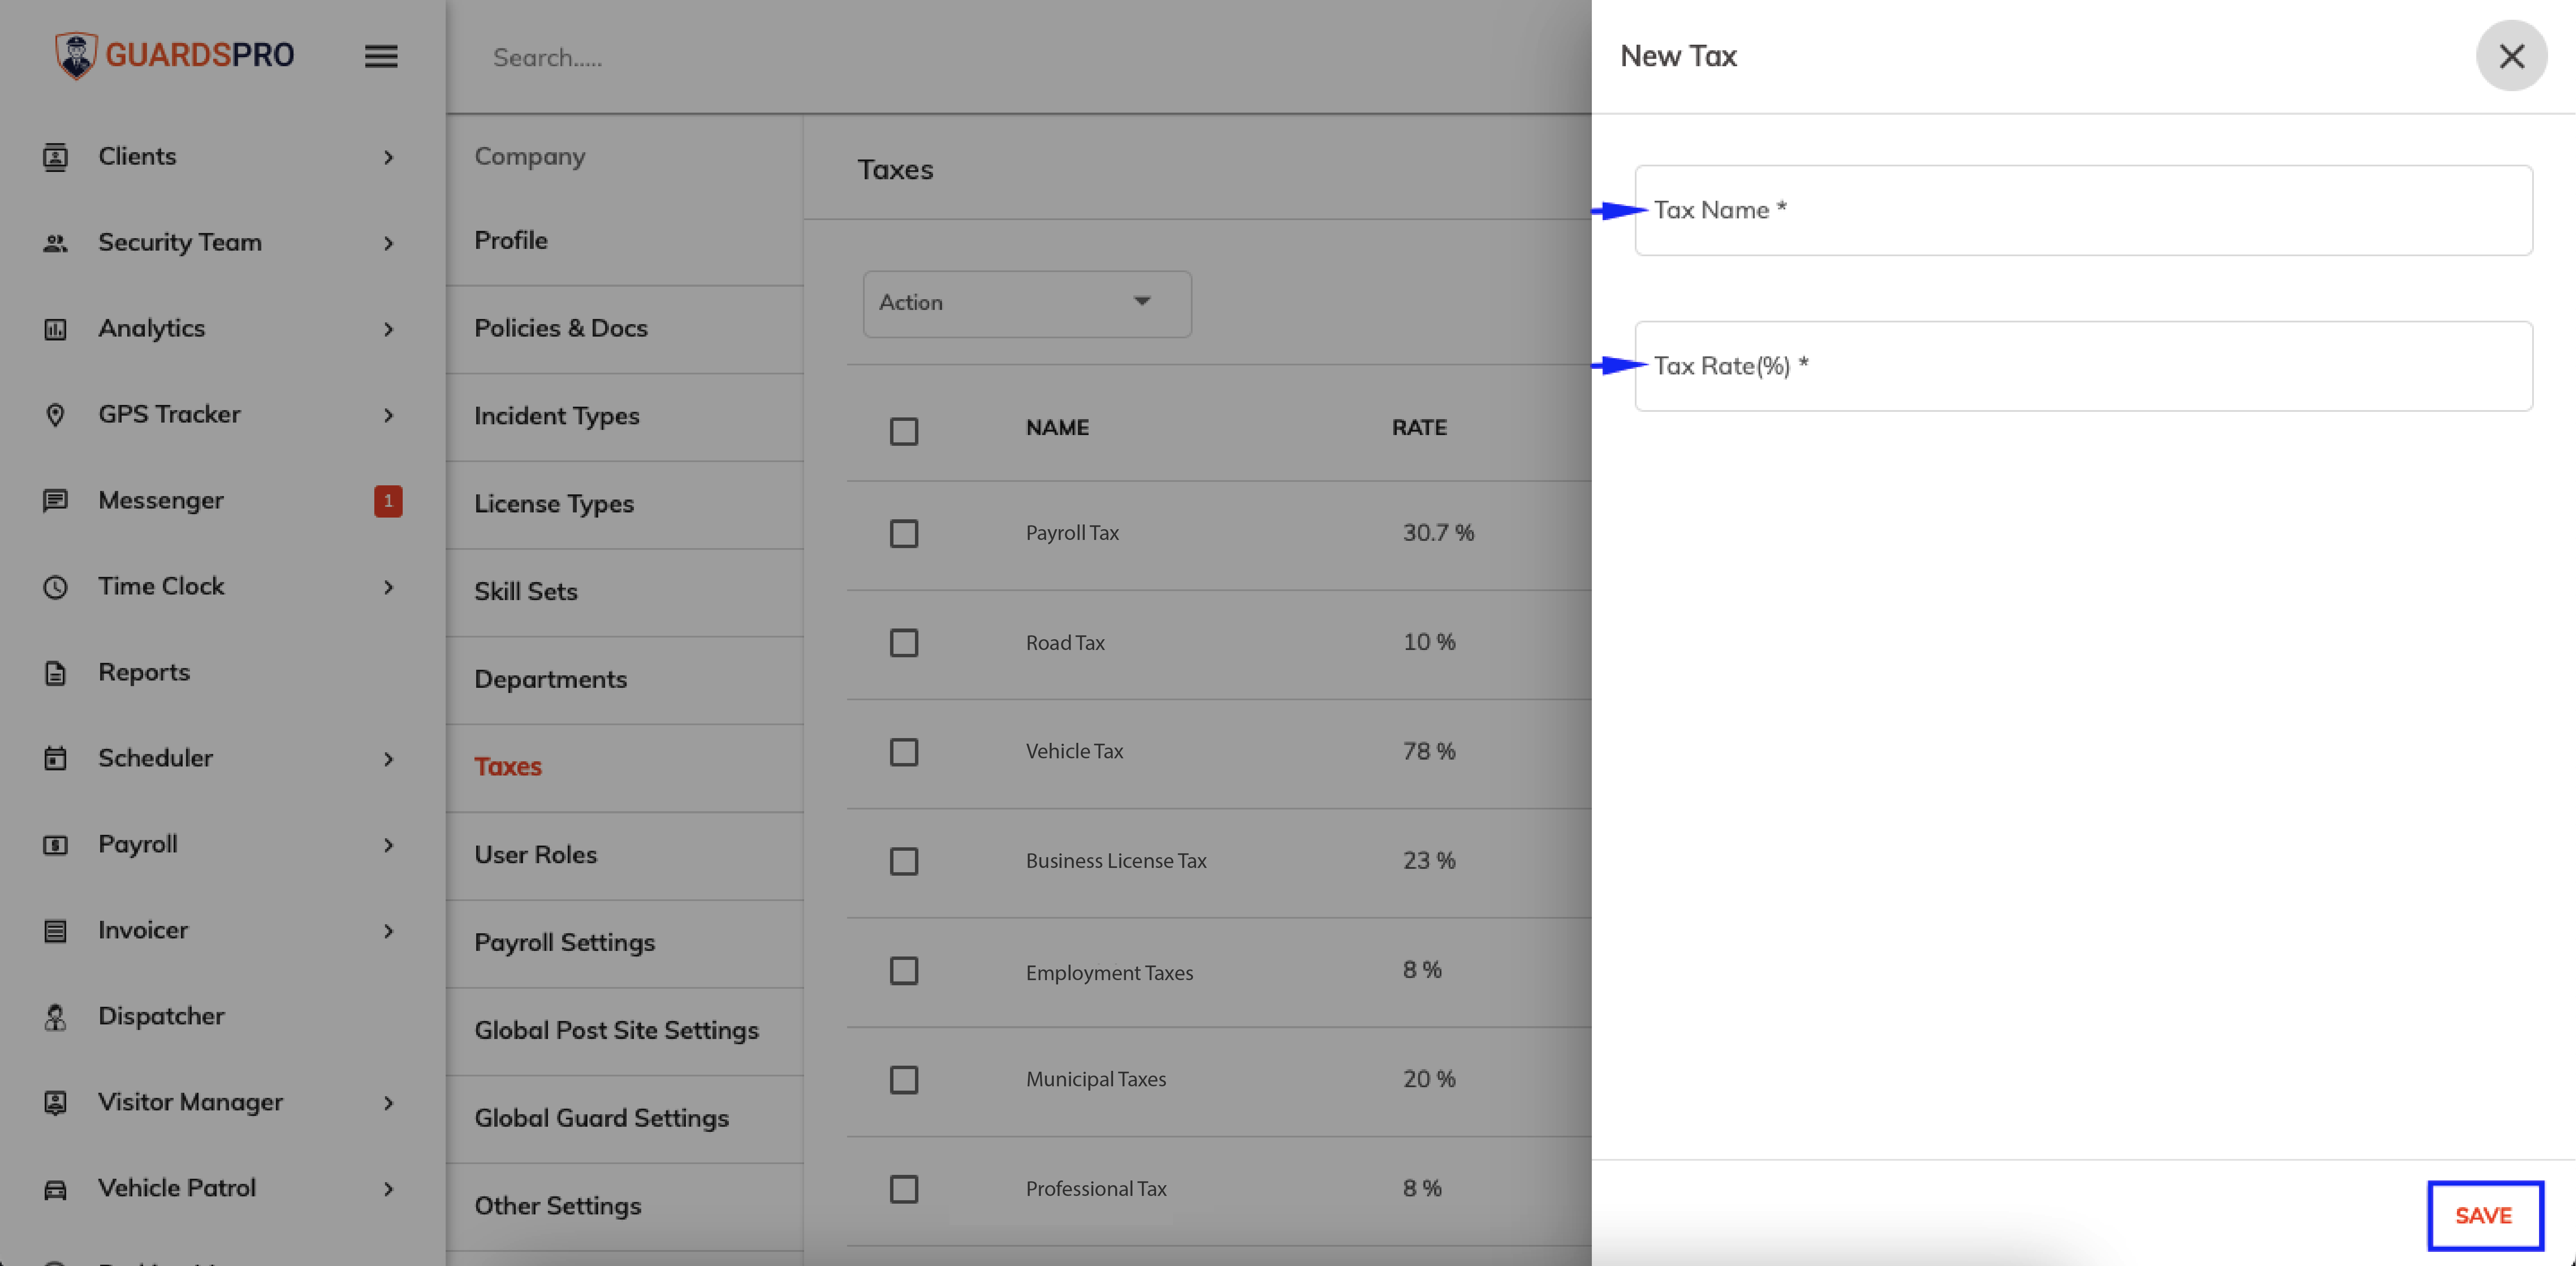
Task: Click the Payroll money icon
Action: pos(56,845)
